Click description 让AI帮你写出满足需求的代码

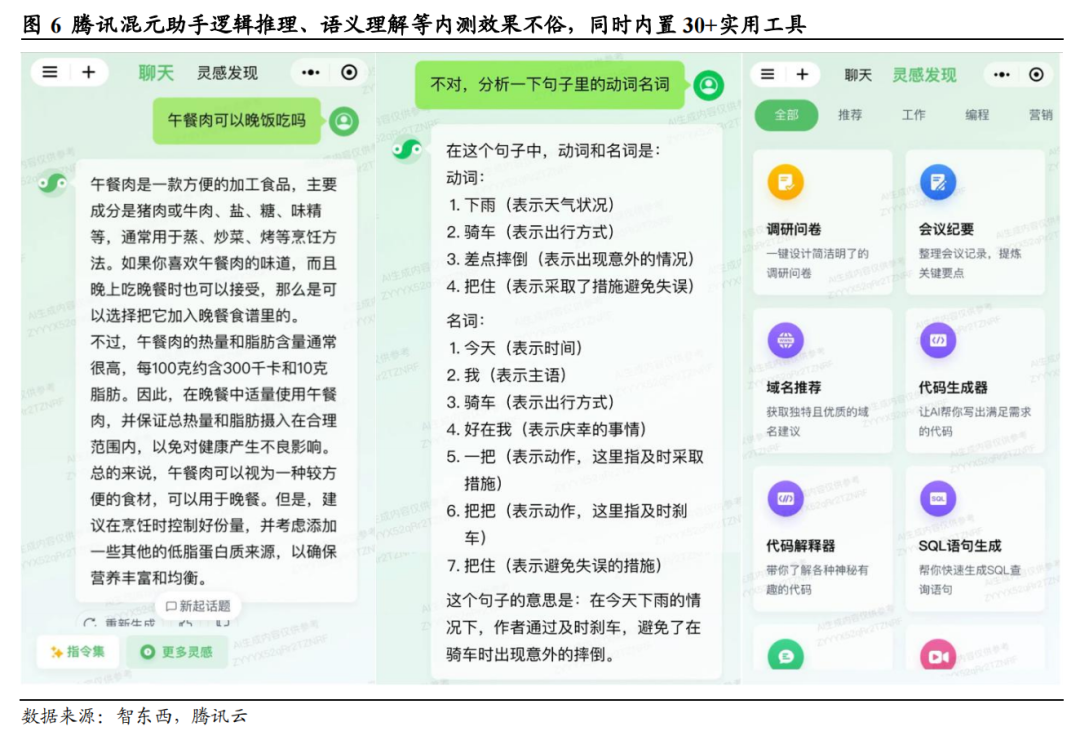975,422
